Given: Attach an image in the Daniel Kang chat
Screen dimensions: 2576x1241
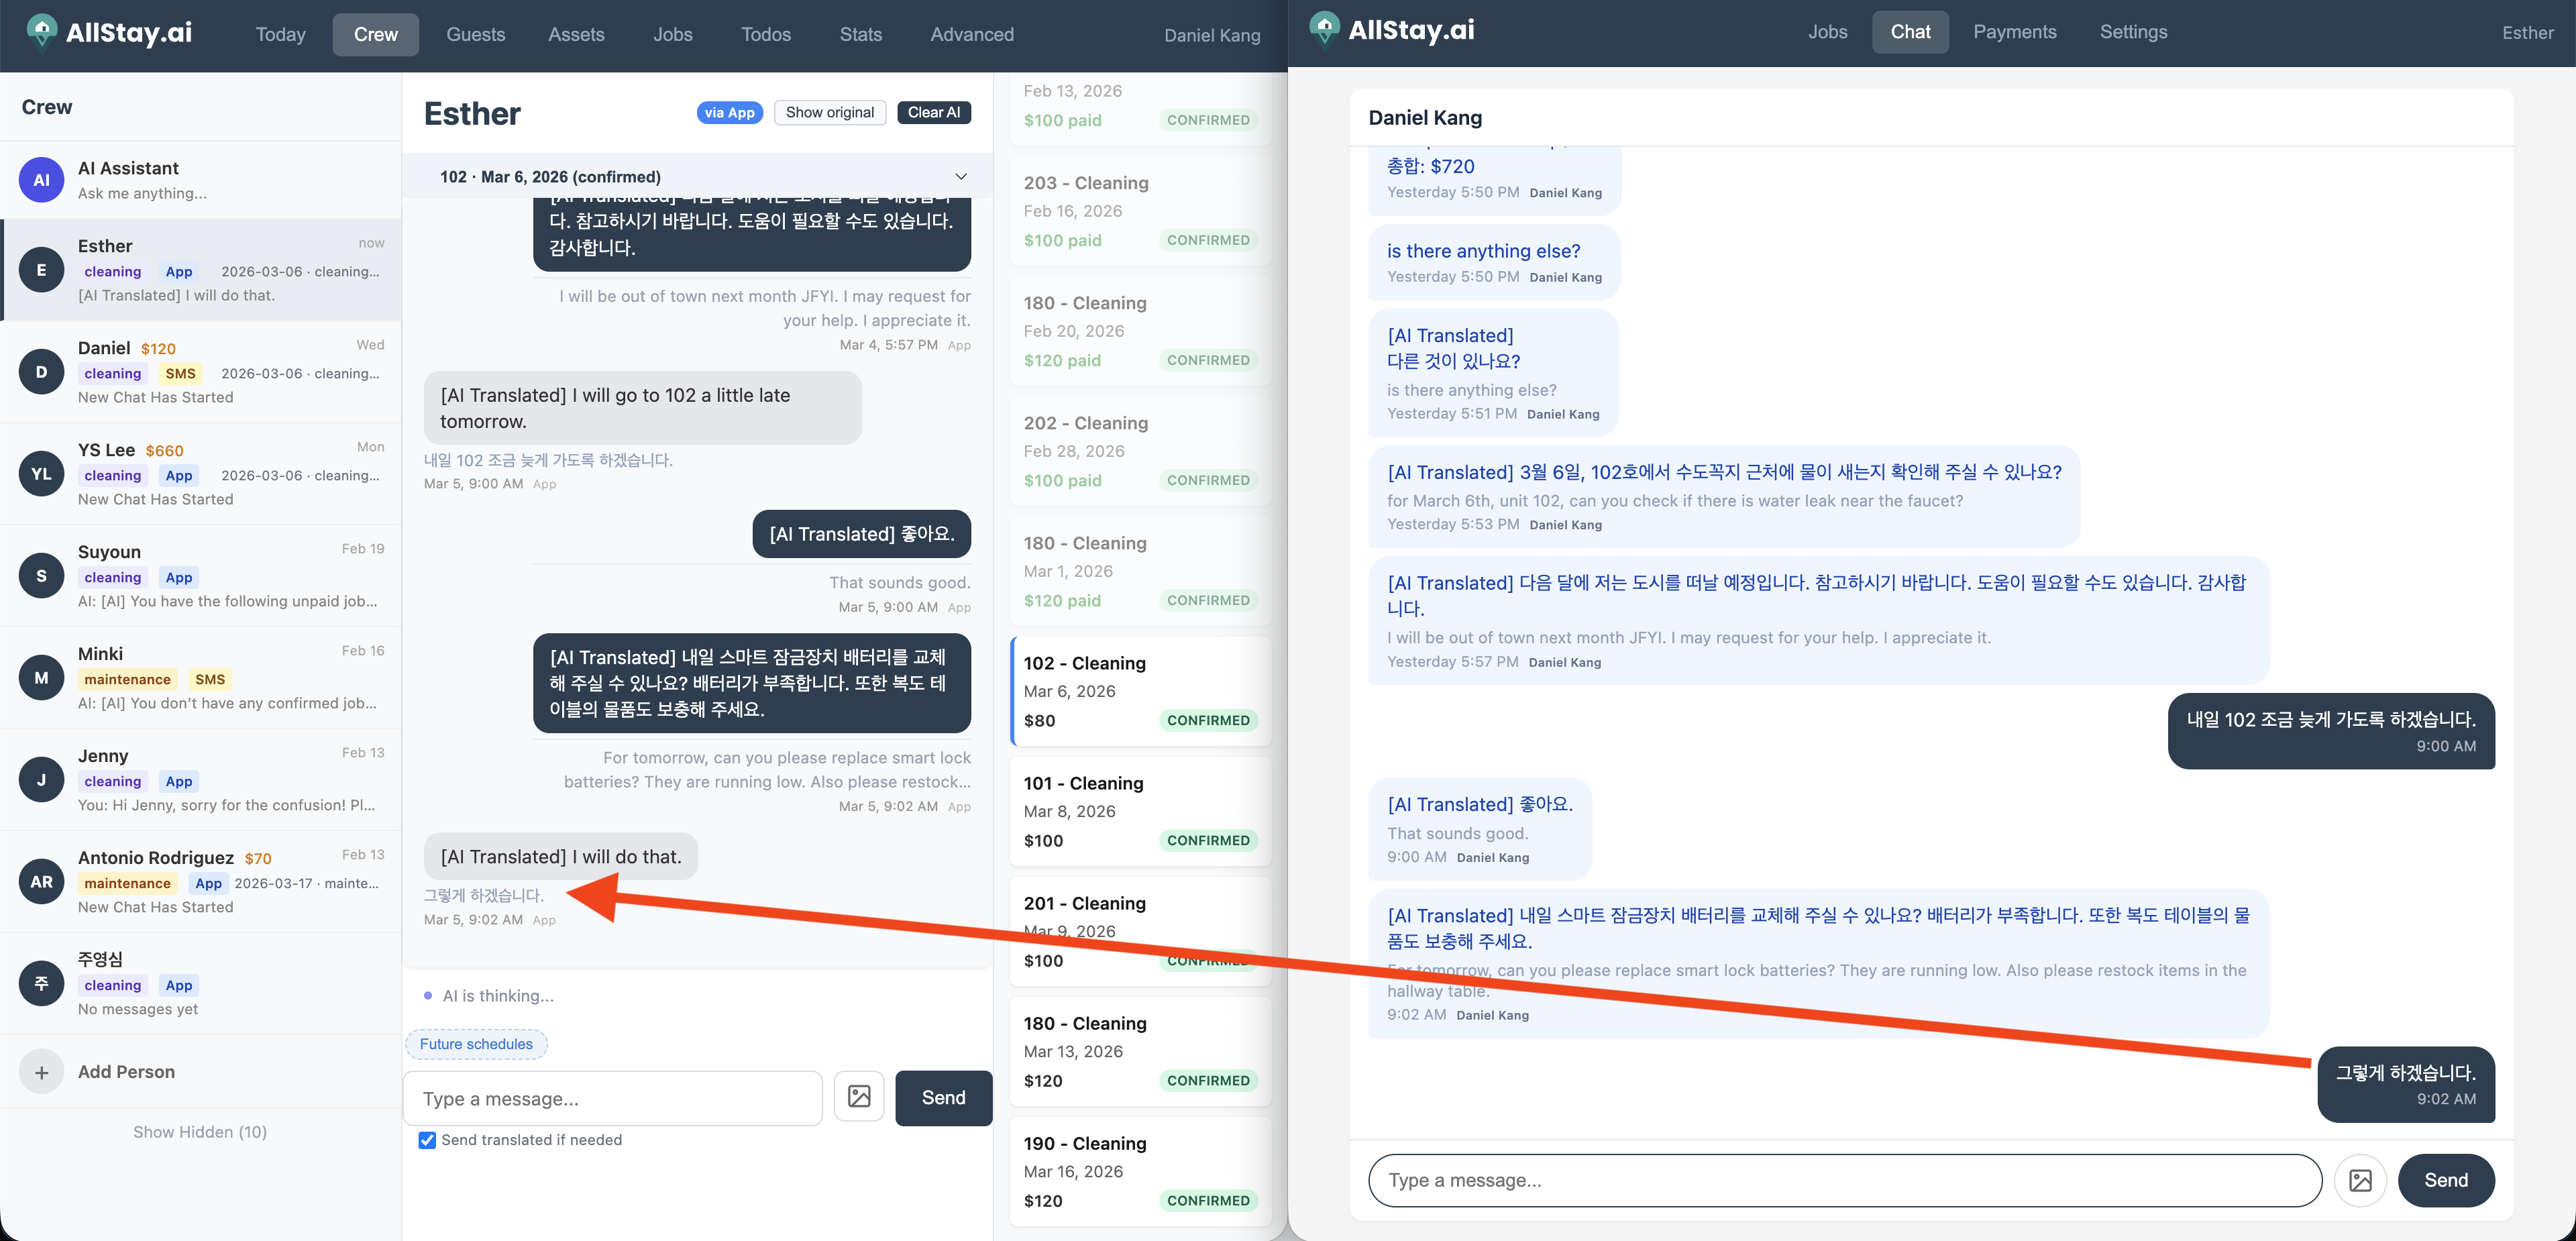Looking at the screenshot, I should pyautogui.click(x=2361, y=1180).
